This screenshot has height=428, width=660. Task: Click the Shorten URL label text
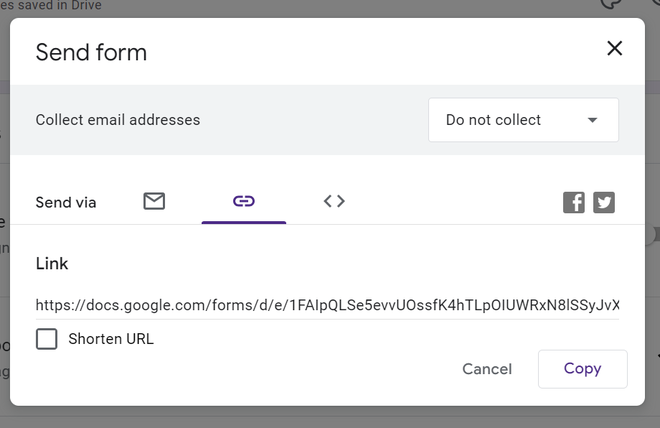click(x=111, y=339)
